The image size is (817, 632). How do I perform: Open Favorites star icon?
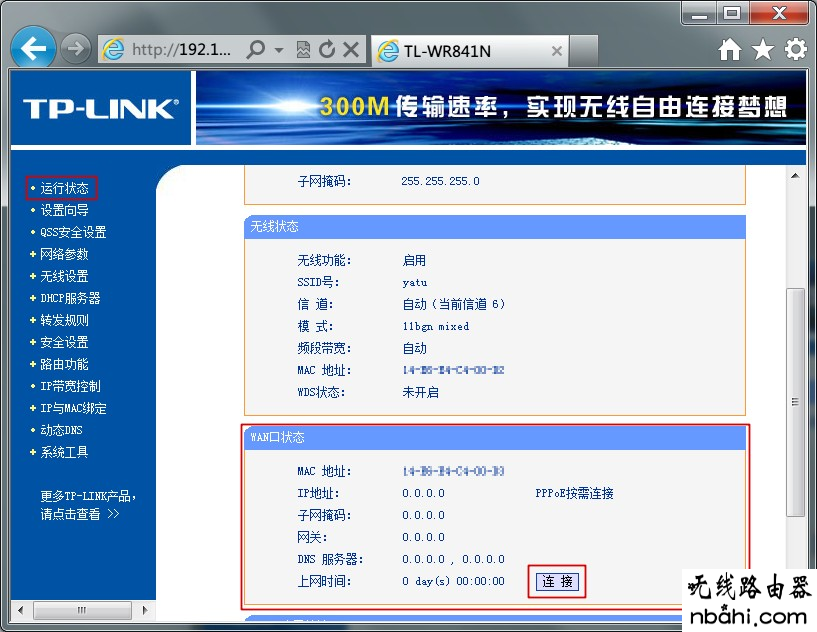click(763, 49)
